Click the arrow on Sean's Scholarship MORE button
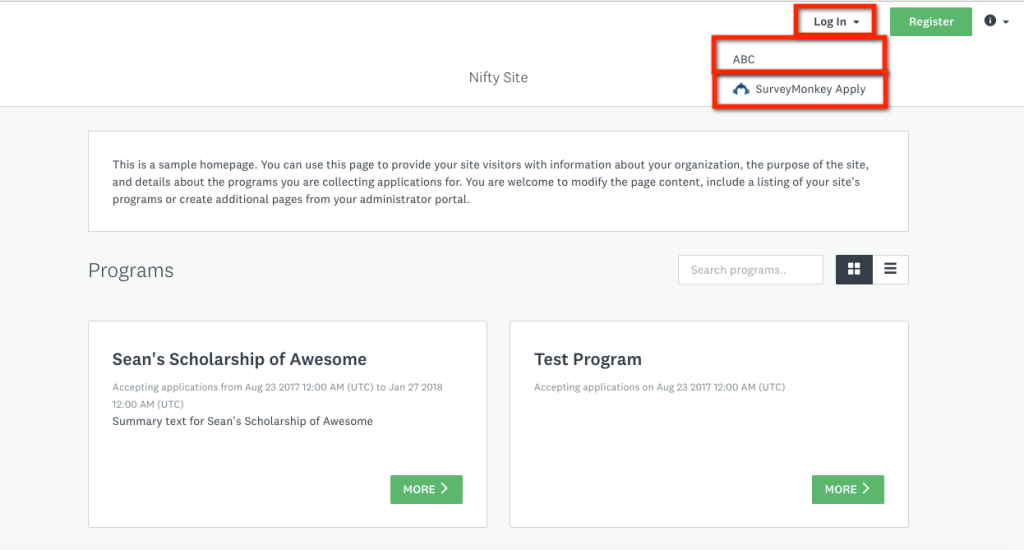Viewport: 1024px width, 550px height. pos(444,489)
